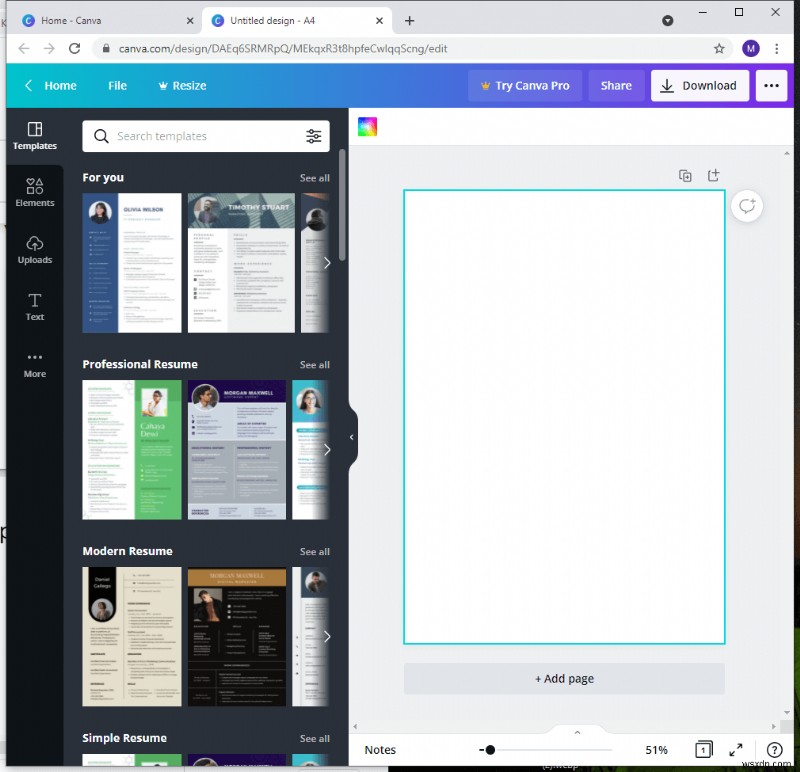The height and width of the screenshot is (772, 800).
Task: Switch to the Home - Canva tab
Action: point(106,20)
